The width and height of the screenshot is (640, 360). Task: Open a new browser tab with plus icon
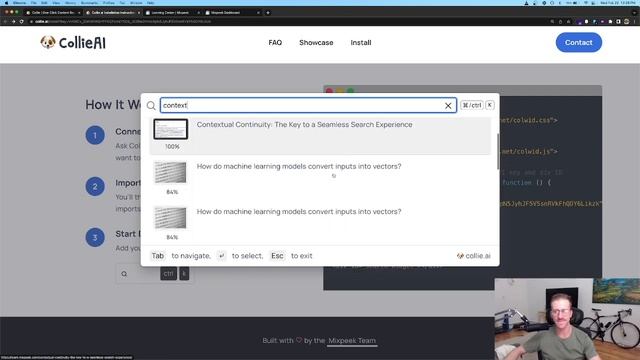click(x=268, y=13)
